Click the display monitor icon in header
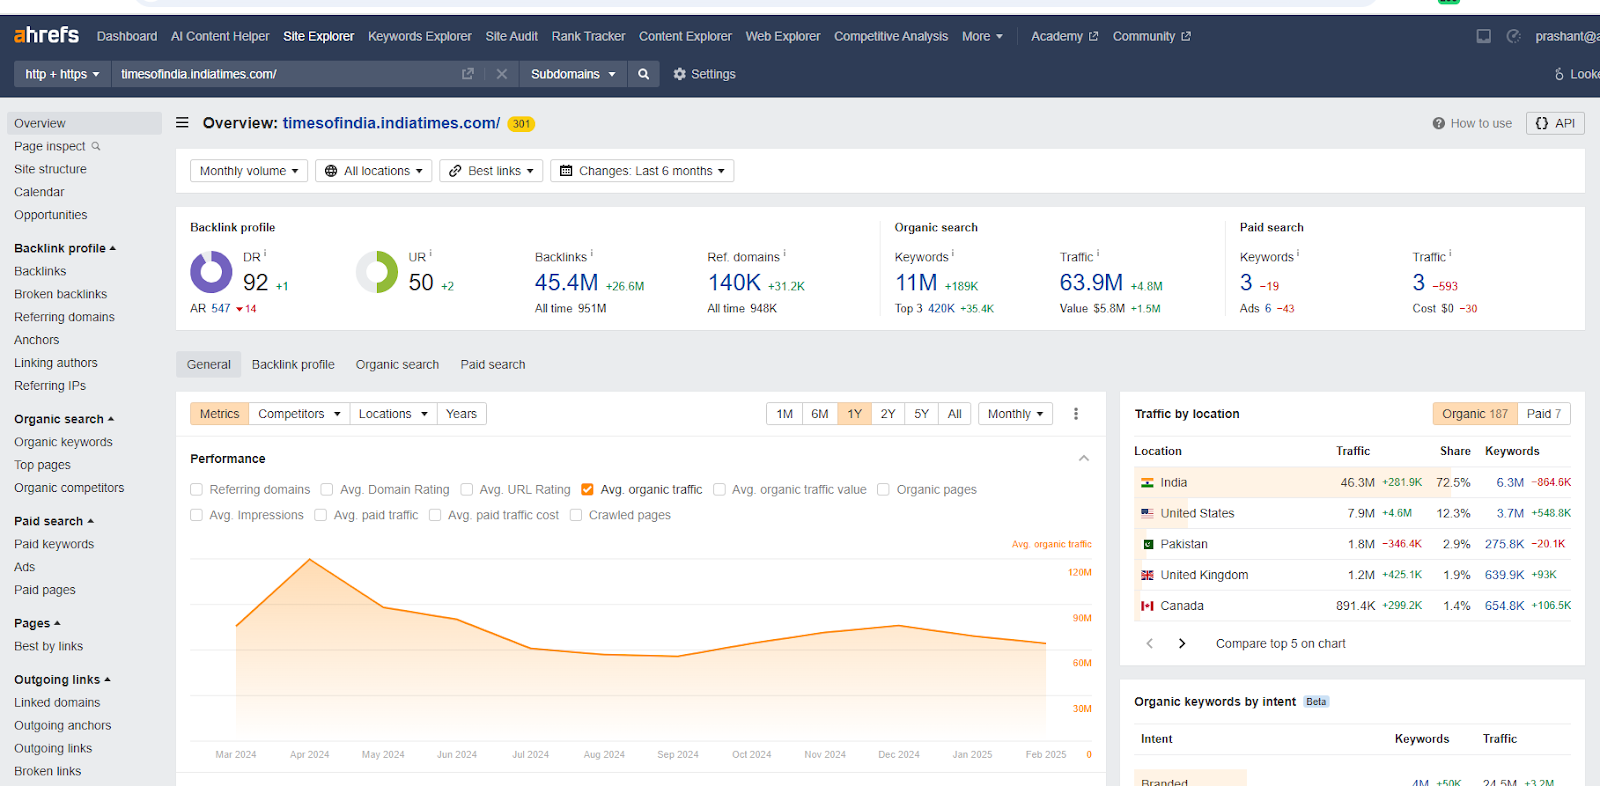This screenshot has width=1600, height=786. [x=1483, y=36]
